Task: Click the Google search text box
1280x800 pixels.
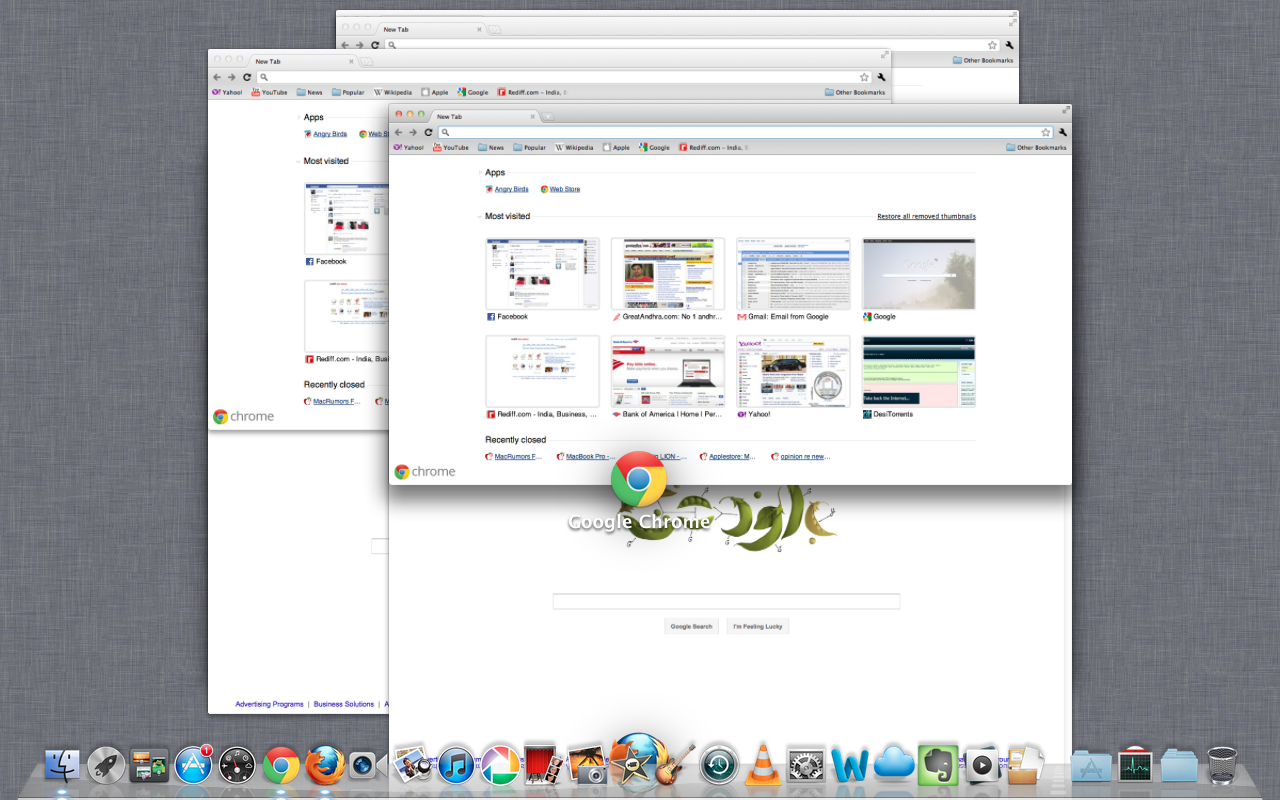Action: click(726, 601)
